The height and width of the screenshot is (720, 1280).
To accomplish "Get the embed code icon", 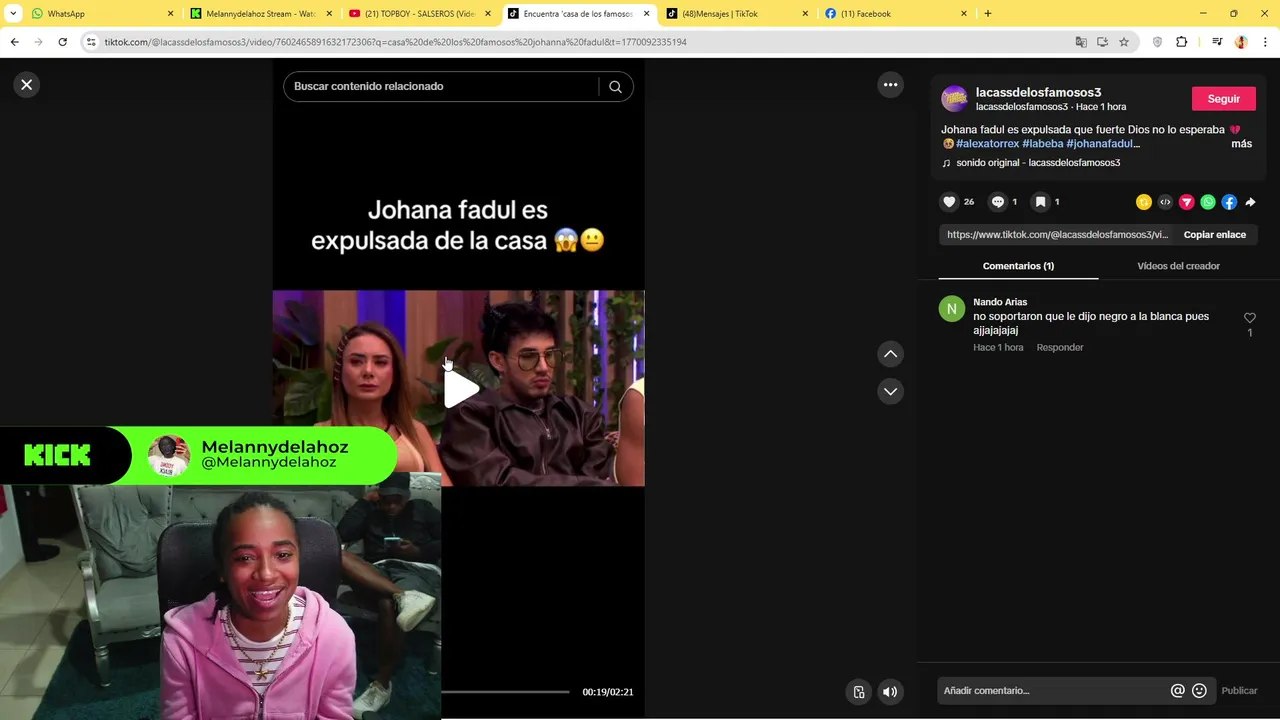I will click(x=1165, y=202).
